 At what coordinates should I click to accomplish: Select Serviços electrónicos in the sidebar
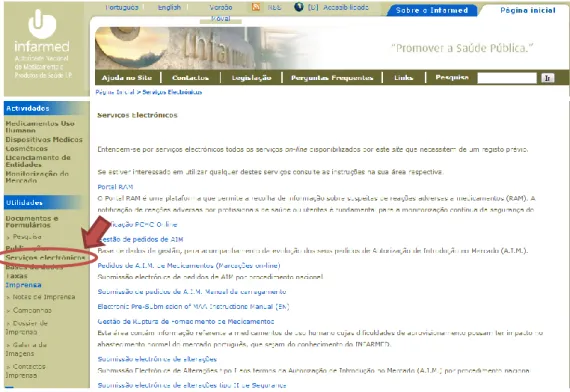[45, 257]
